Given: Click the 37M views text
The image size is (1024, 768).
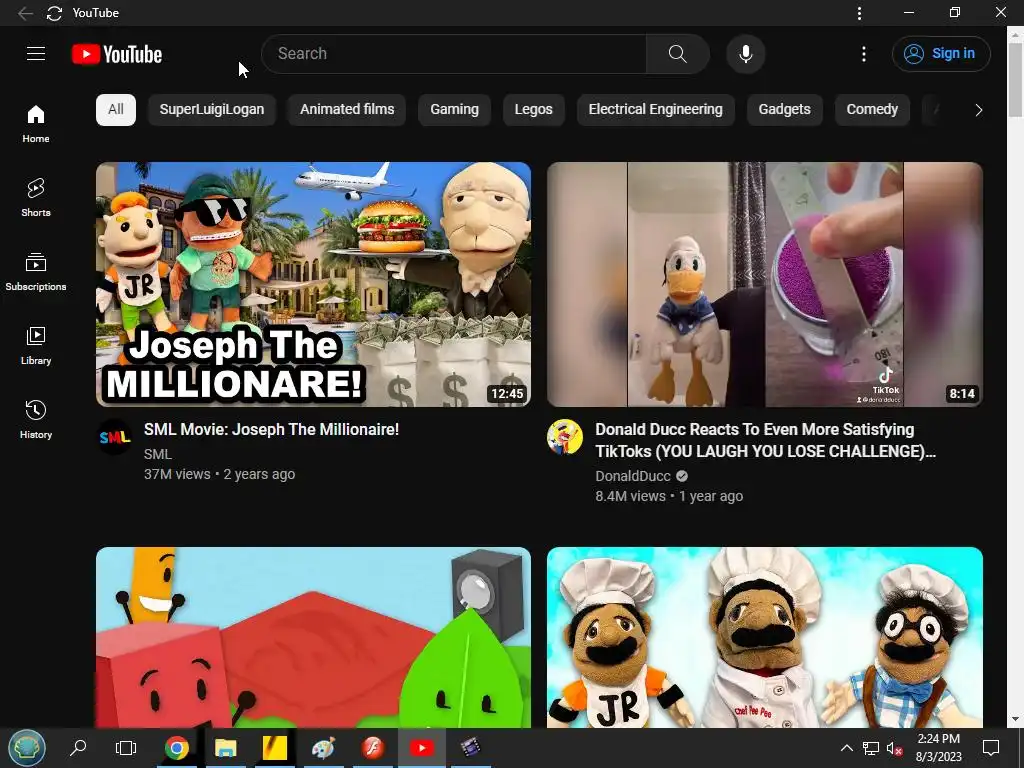Looking at the screenshot, I should pos(177,474).
